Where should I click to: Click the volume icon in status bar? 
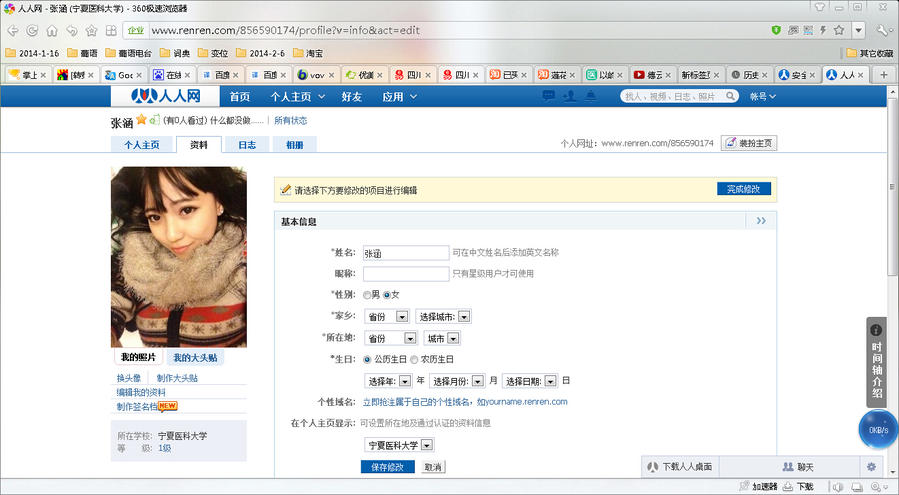click(x=838, y=486)
